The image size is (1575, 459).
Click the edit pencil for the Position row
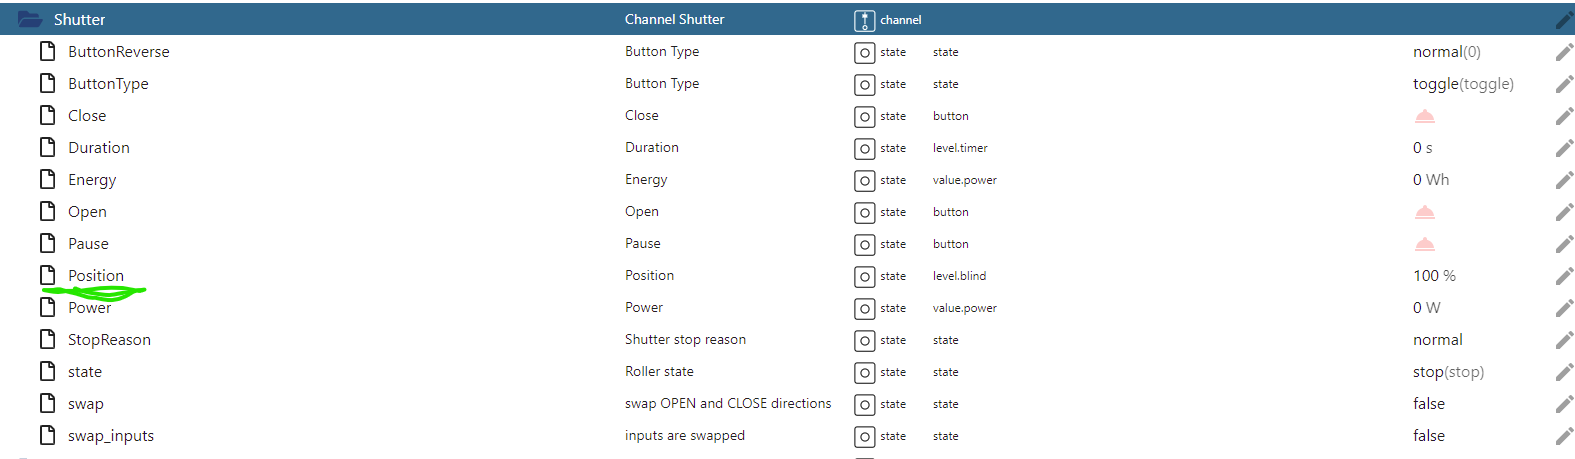point(1564,276)
